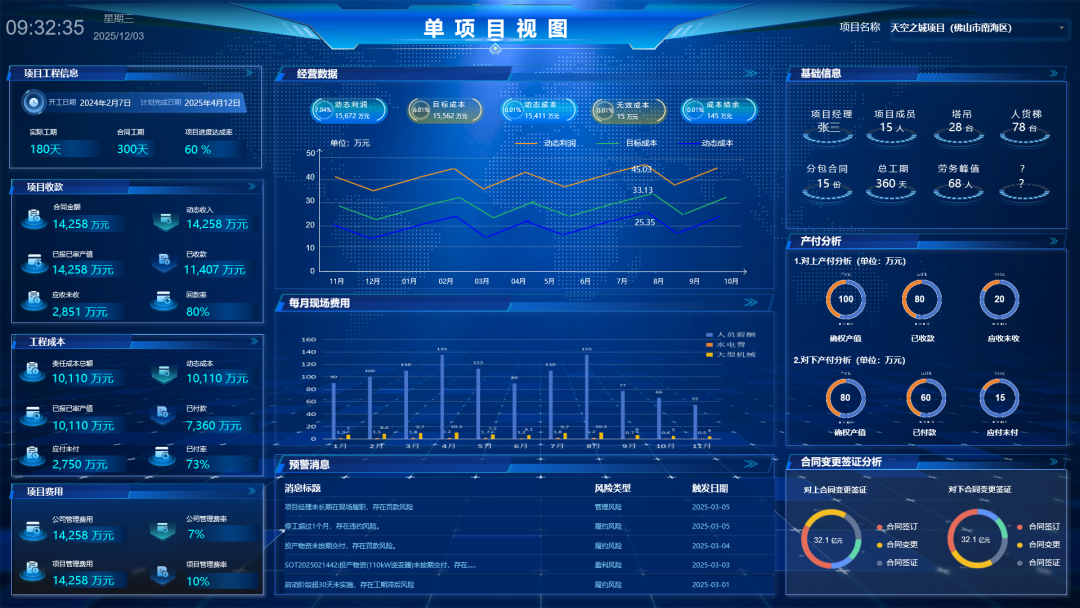
Task: Toggle 合同签证 legend under 对下合同变更签证
Action: [1040, 563]
